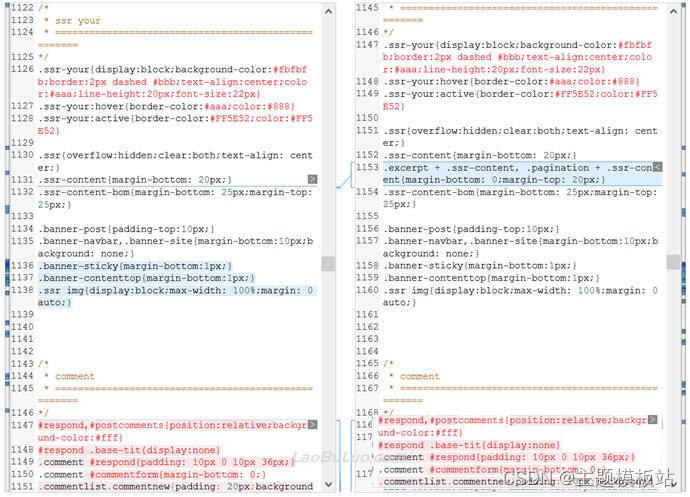Click right pane line number 1161

click(x=367, y=314)
